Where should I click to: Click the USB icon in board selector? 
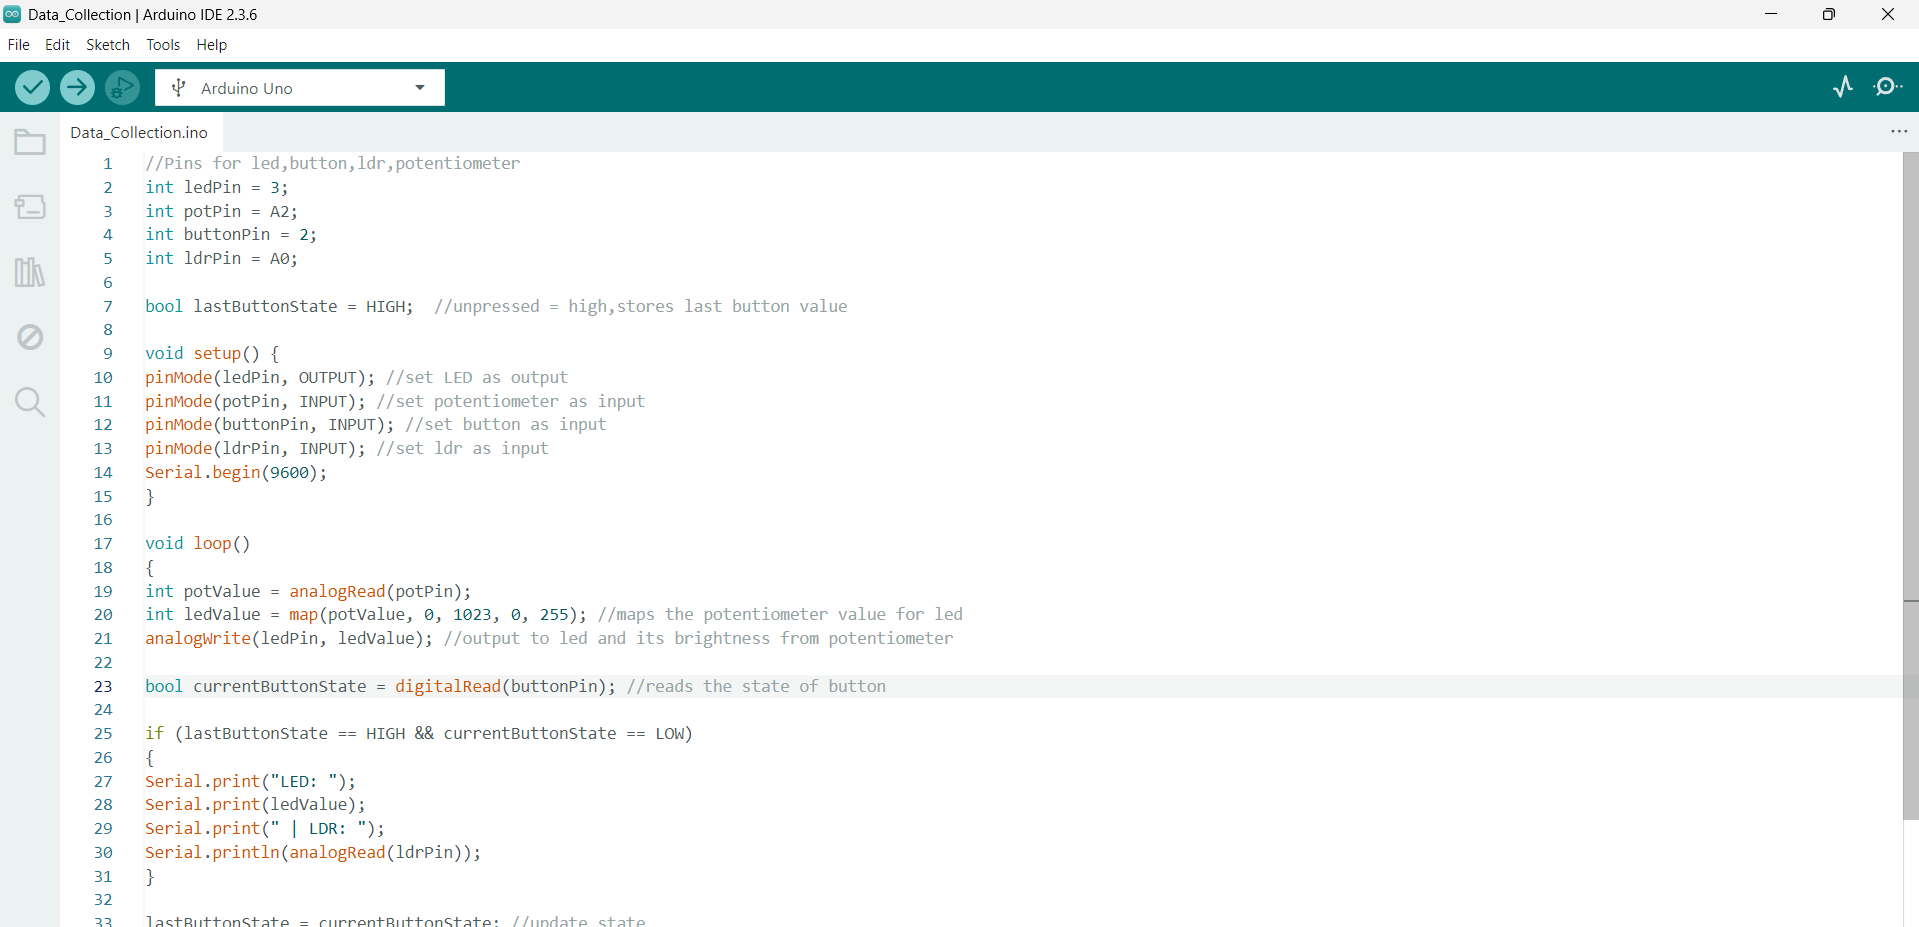179,88
